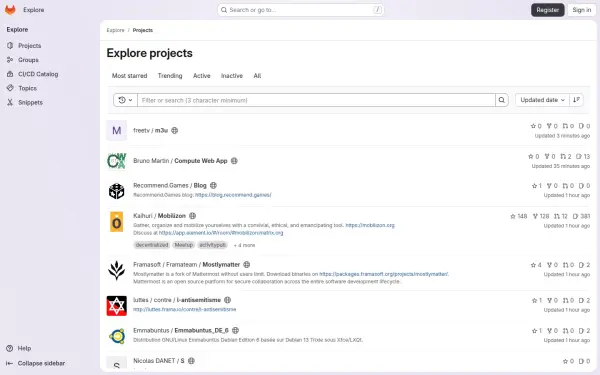Click the l-antisemitisme star avatar
The image size is (600, 375).
[117, 306]
